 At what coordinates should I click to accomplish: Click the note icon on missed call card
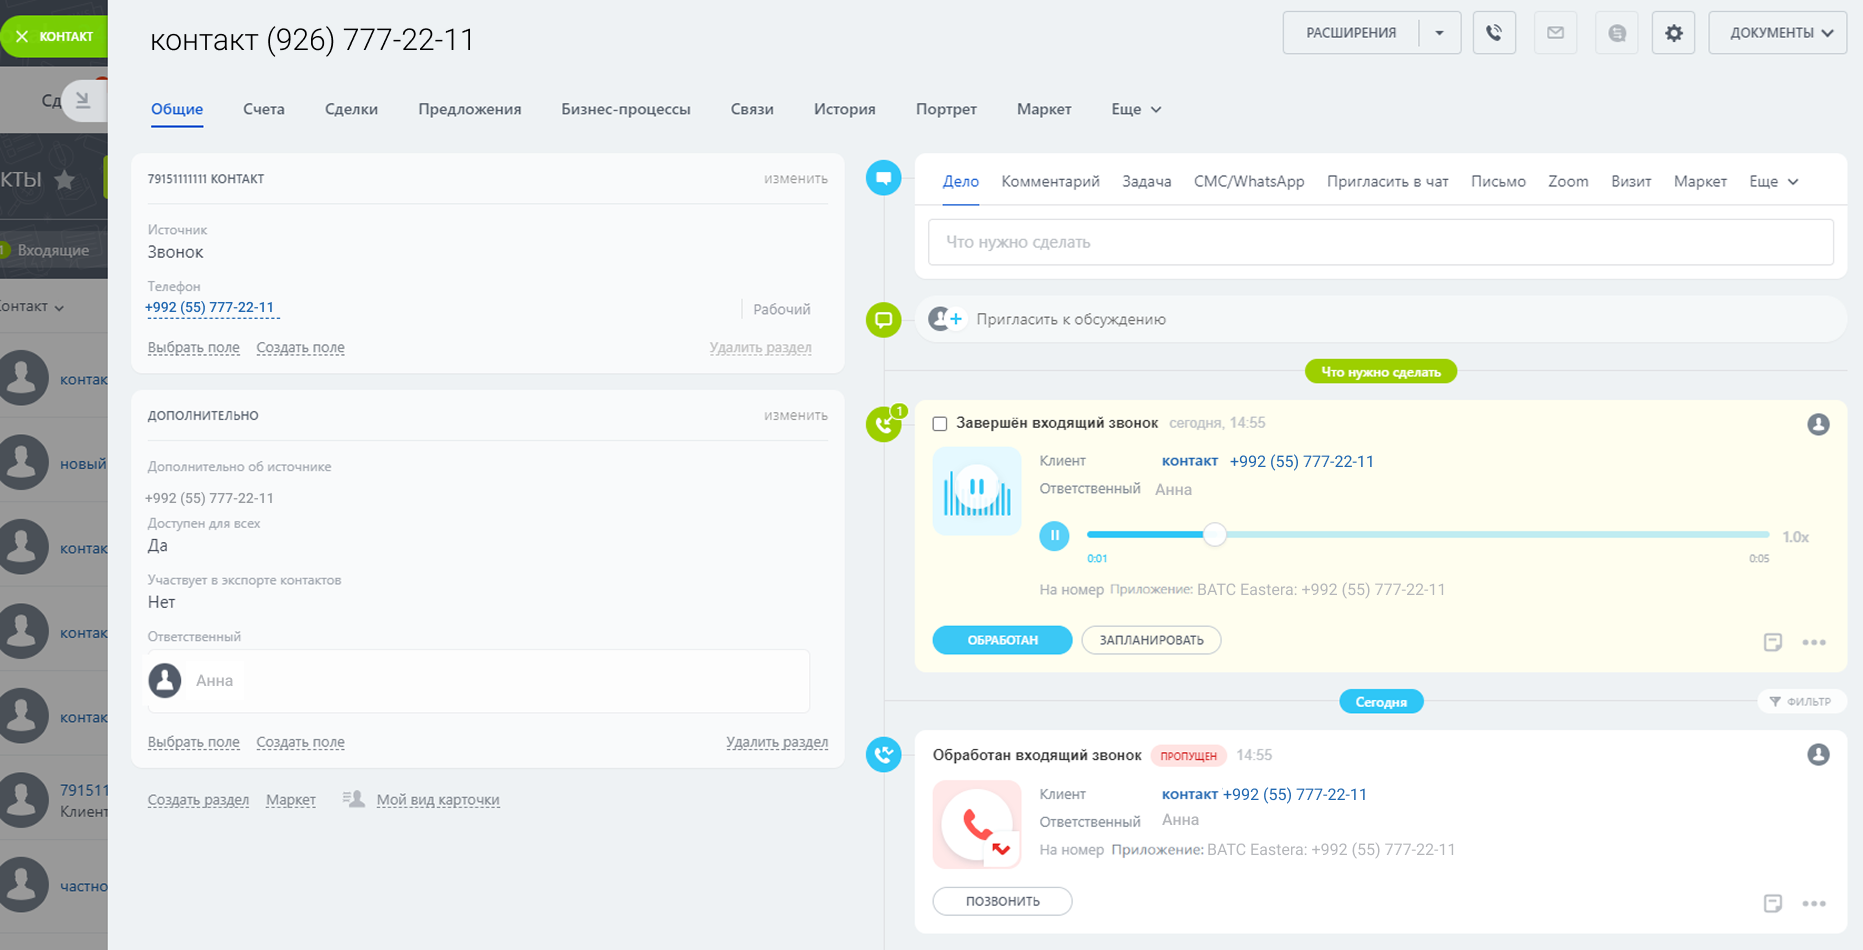click(1772, 903)
